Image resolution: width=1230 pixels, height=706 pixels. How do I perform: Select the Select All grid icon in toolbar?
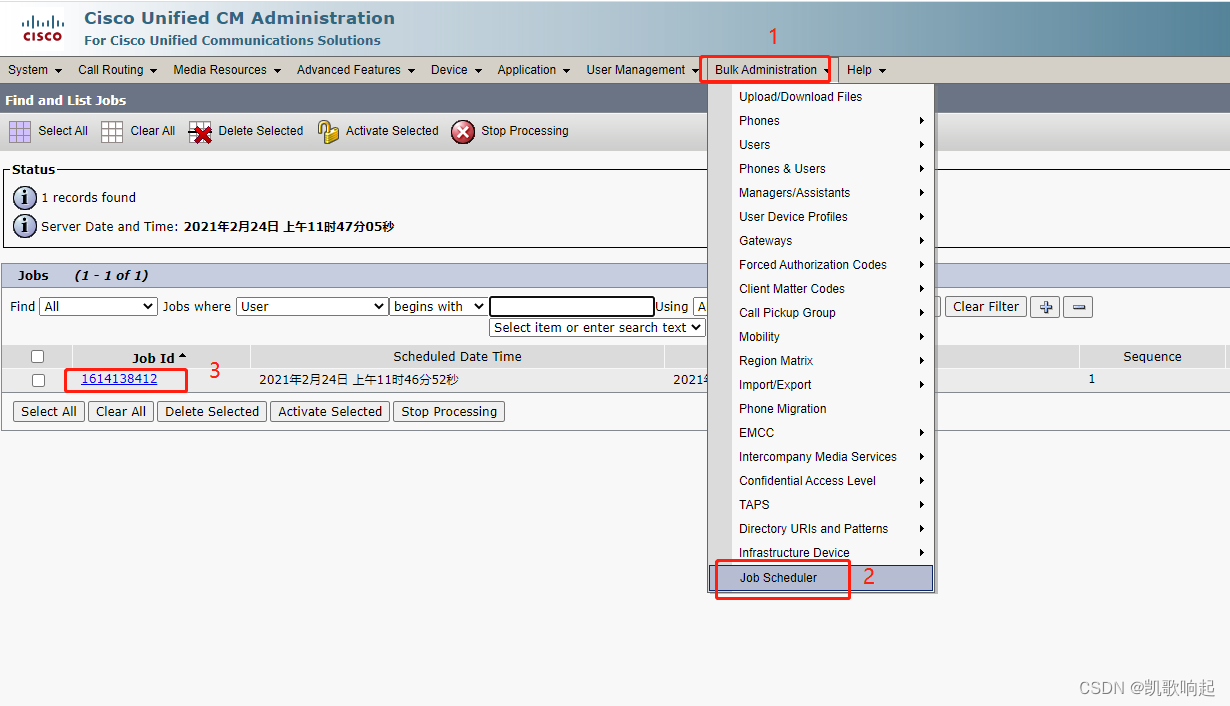tap(19, 130)
